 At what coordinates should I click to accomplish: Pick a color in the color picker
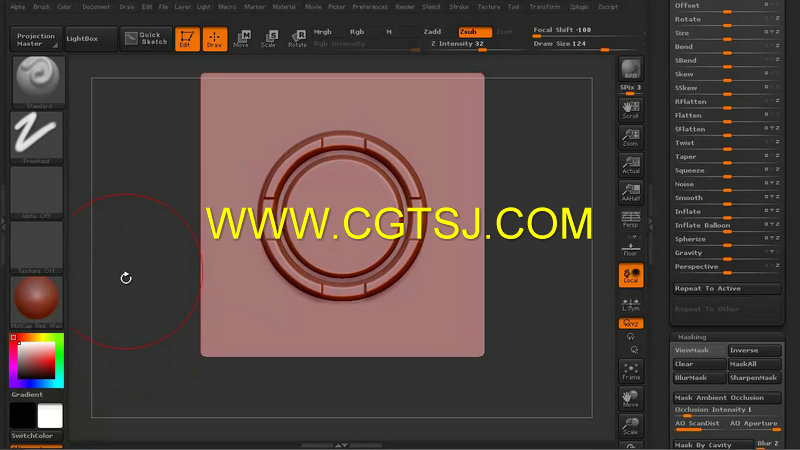coord(36,360)
